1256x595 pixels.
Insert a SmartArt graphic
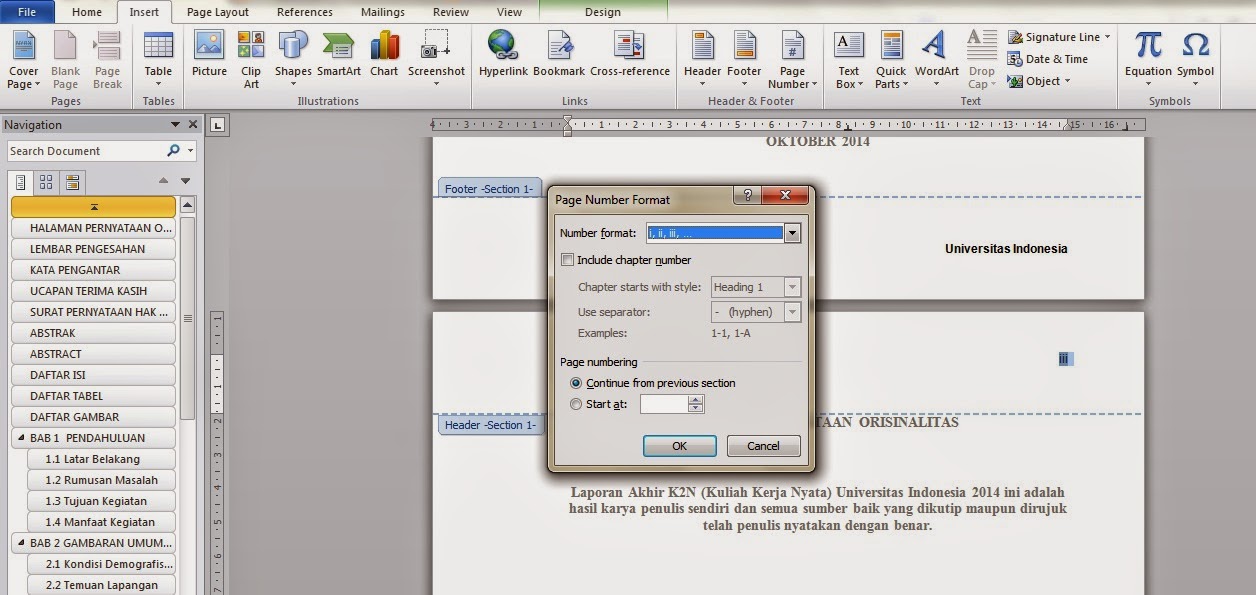339,55
